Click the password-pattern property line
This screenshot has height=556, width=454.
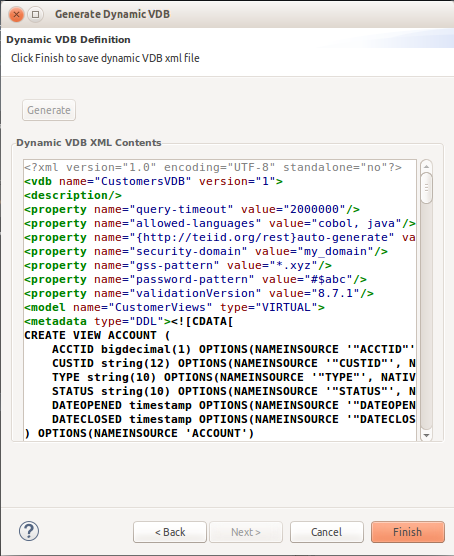tap(195, 279)
